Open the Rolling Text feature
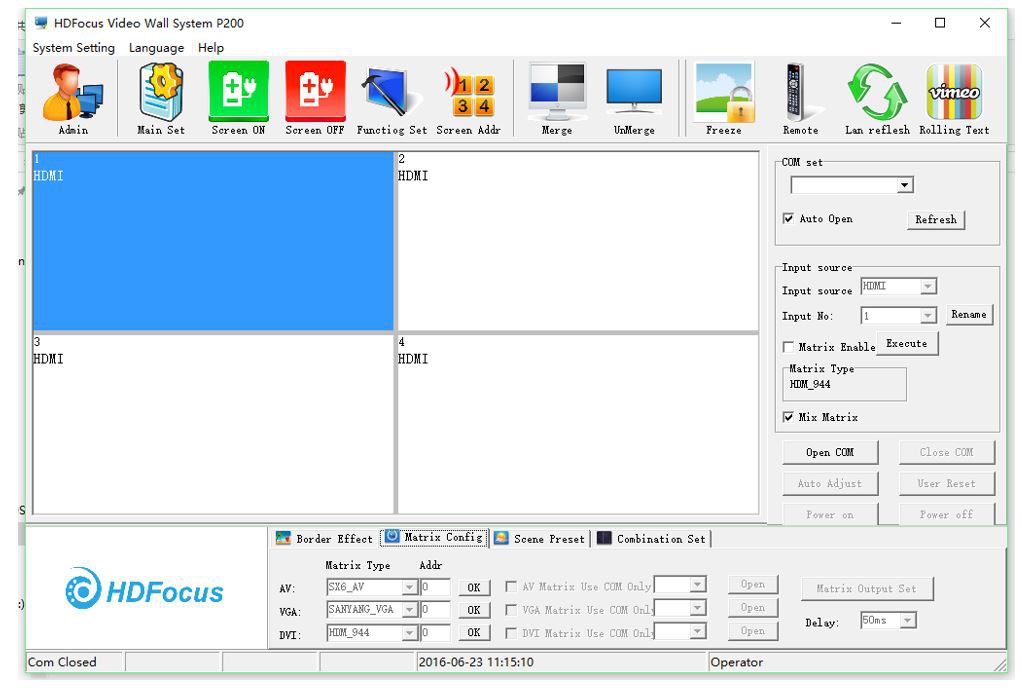Screen dimensions: 1022x688 click(x=956, y=95)
